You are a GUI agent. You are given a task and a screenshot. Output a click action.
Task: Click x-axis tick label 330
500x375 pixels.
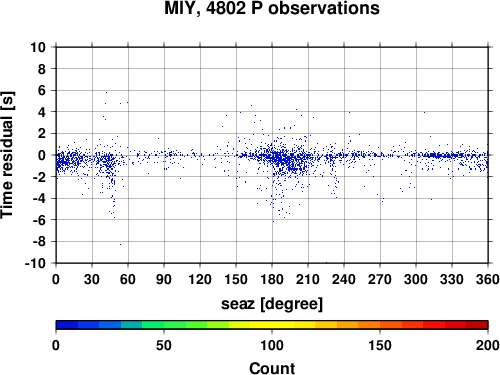click(452, 279)
